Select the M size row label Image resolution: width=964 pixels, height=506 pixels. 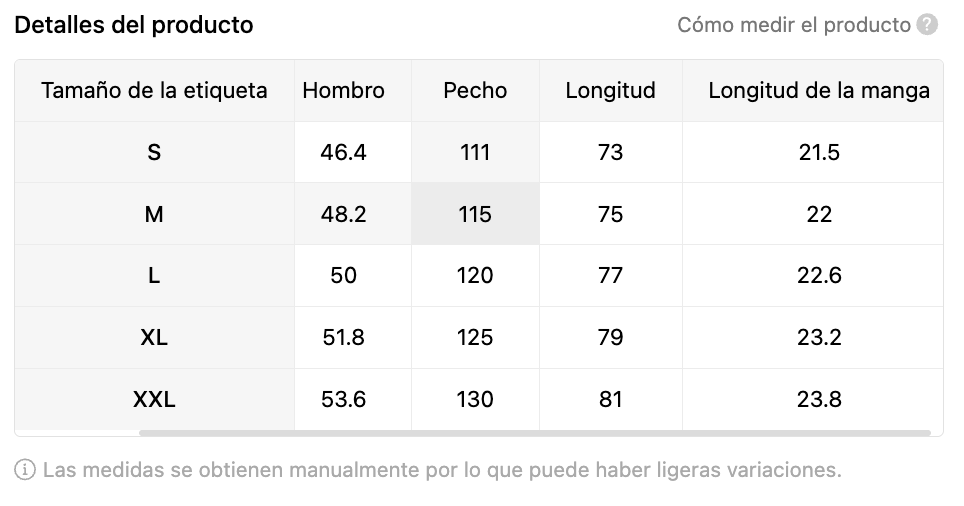tap(154, 214)
